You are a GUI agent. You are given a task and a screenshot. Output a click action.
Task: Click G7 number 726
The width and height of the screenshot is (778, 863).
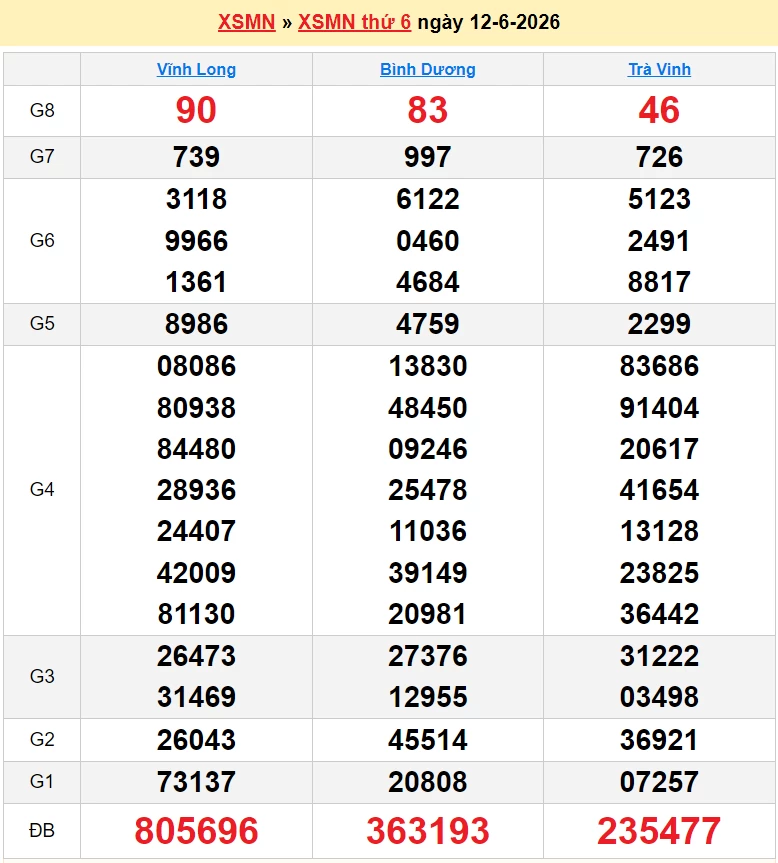point(659,157)
